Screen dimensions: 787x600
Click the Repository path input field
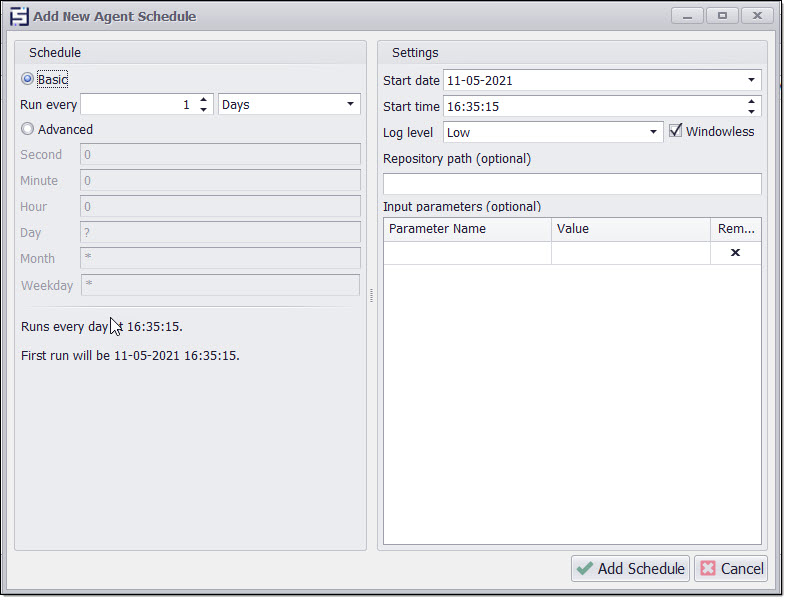[x=572, y=184]
